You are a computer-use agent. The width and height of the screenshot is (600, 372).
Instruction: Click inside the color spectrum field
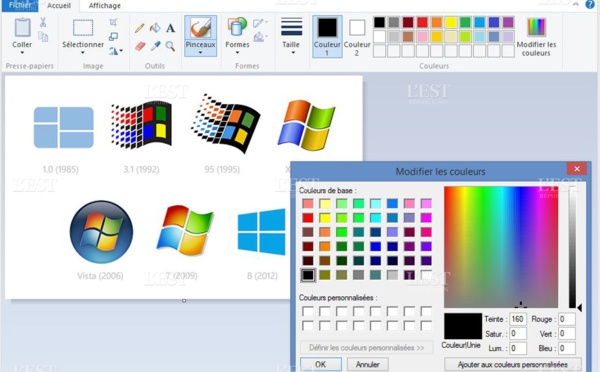[x=501, y=247]
